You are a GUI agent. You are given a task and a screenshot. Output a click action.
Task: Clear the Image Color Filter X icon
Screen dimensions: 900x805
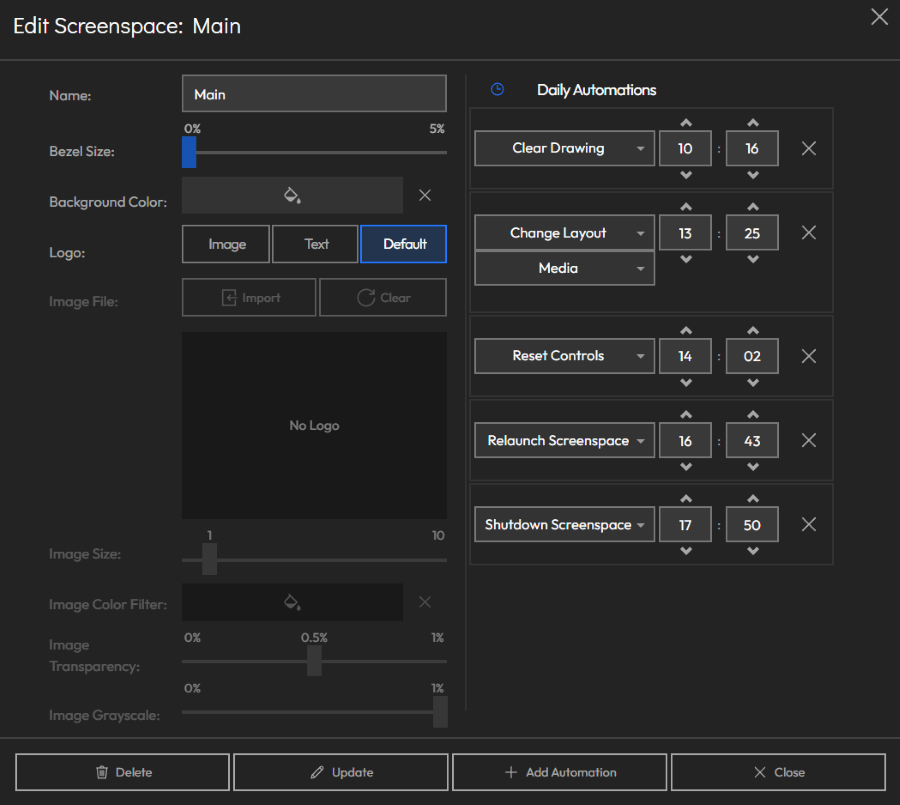point(425,602)
